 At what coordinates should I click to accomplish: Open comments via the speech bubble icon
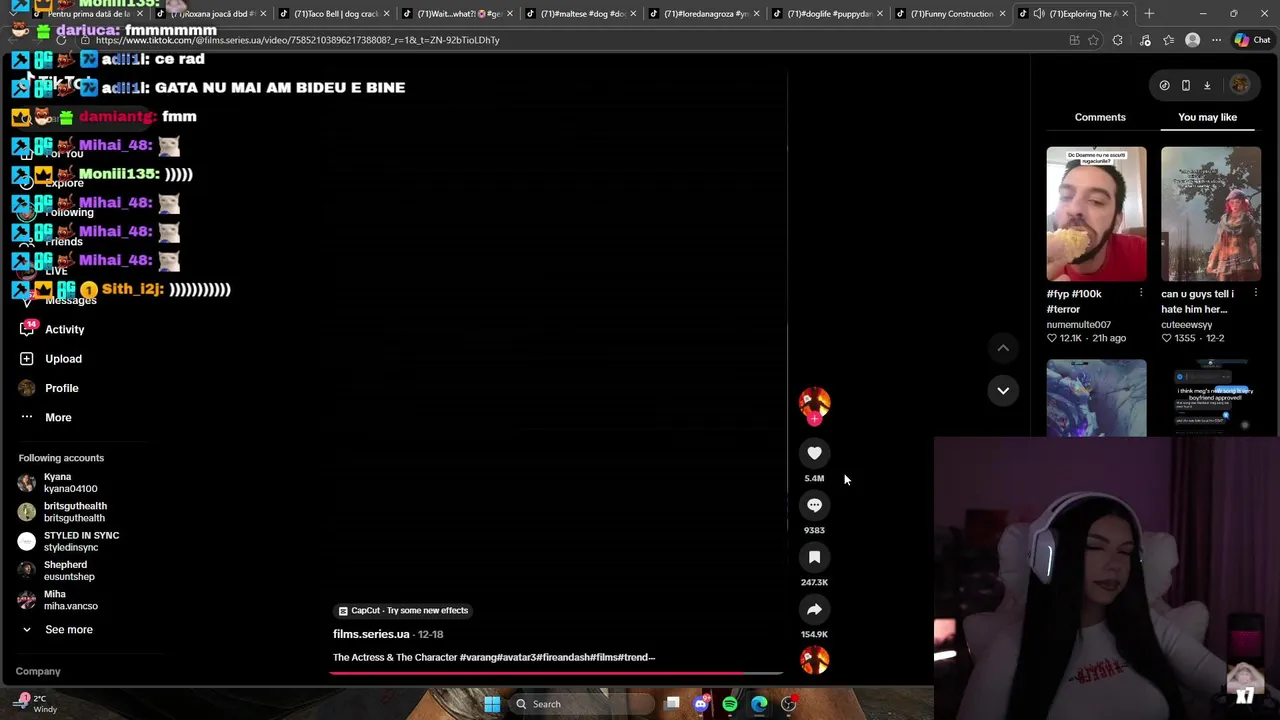pyautogui.click(x=814, y=505)
